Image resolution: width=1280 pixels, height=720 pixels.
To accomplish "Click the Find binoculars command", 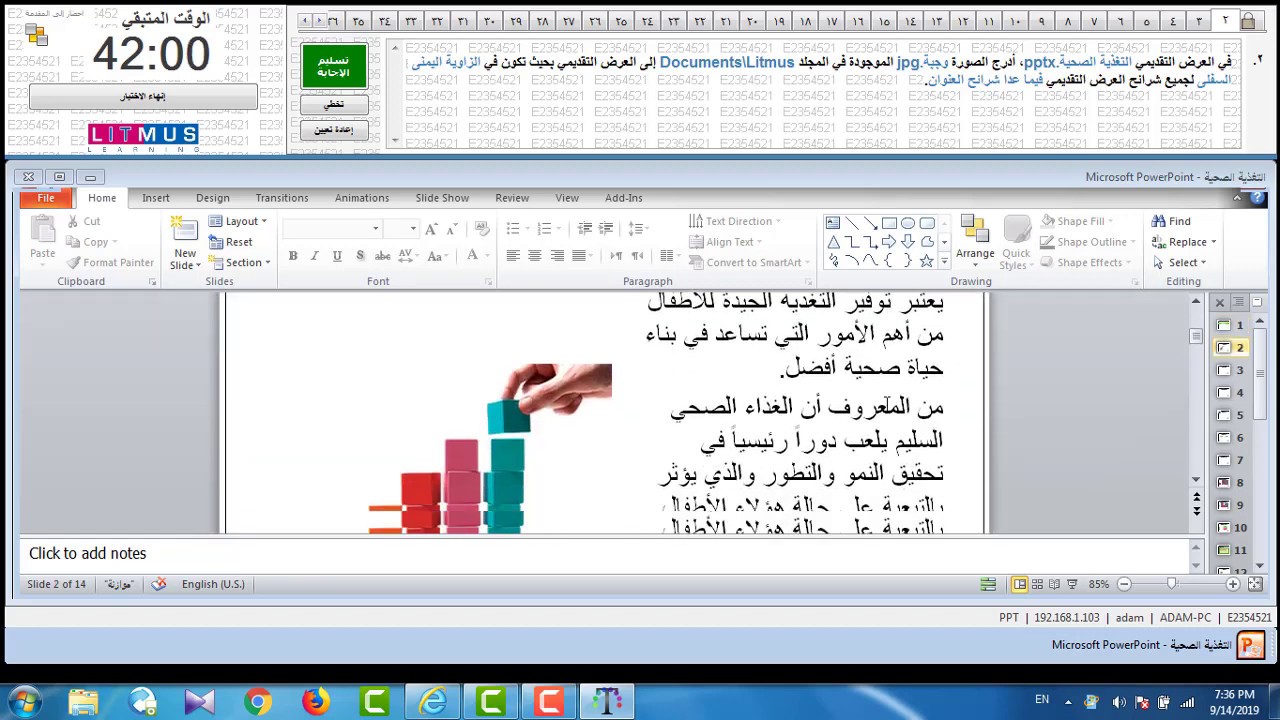I will pos(1171,221).
